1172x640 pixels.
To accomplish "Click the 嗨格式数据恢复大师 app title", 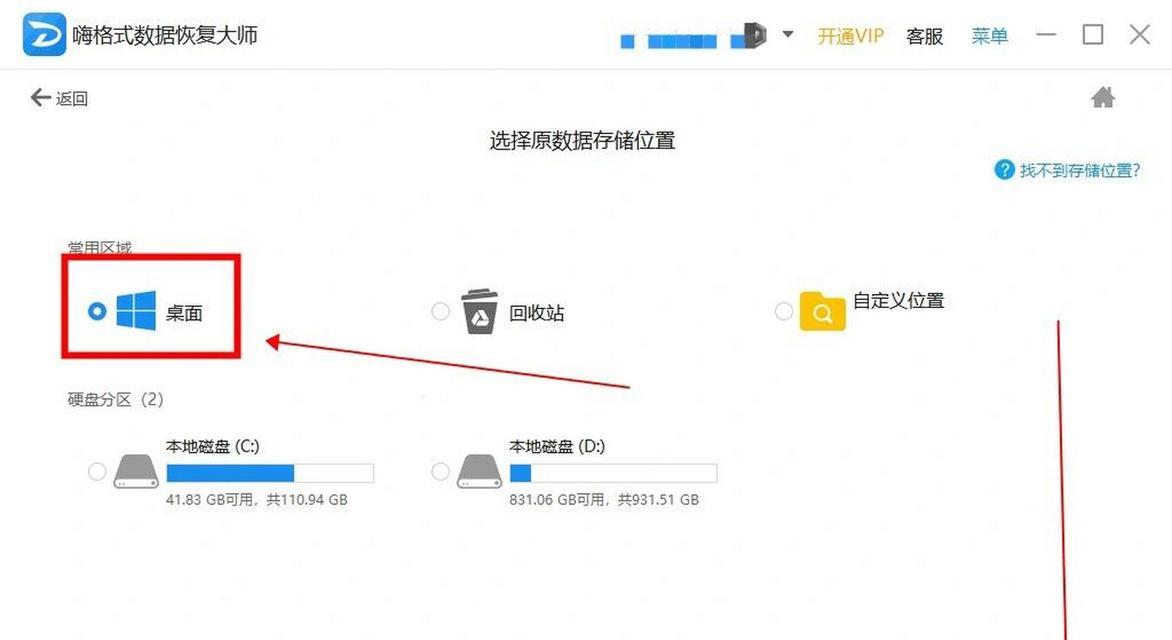I will coord(165,35).
